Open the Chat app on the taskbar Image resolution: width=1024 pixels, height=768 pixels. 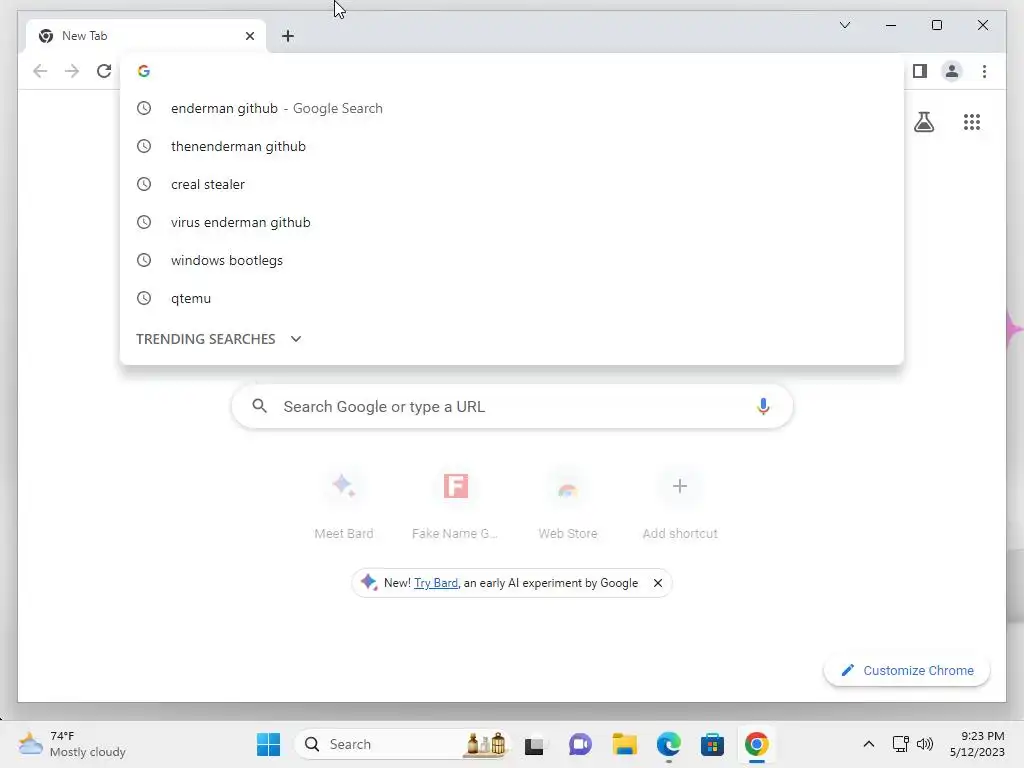(579, 744)
